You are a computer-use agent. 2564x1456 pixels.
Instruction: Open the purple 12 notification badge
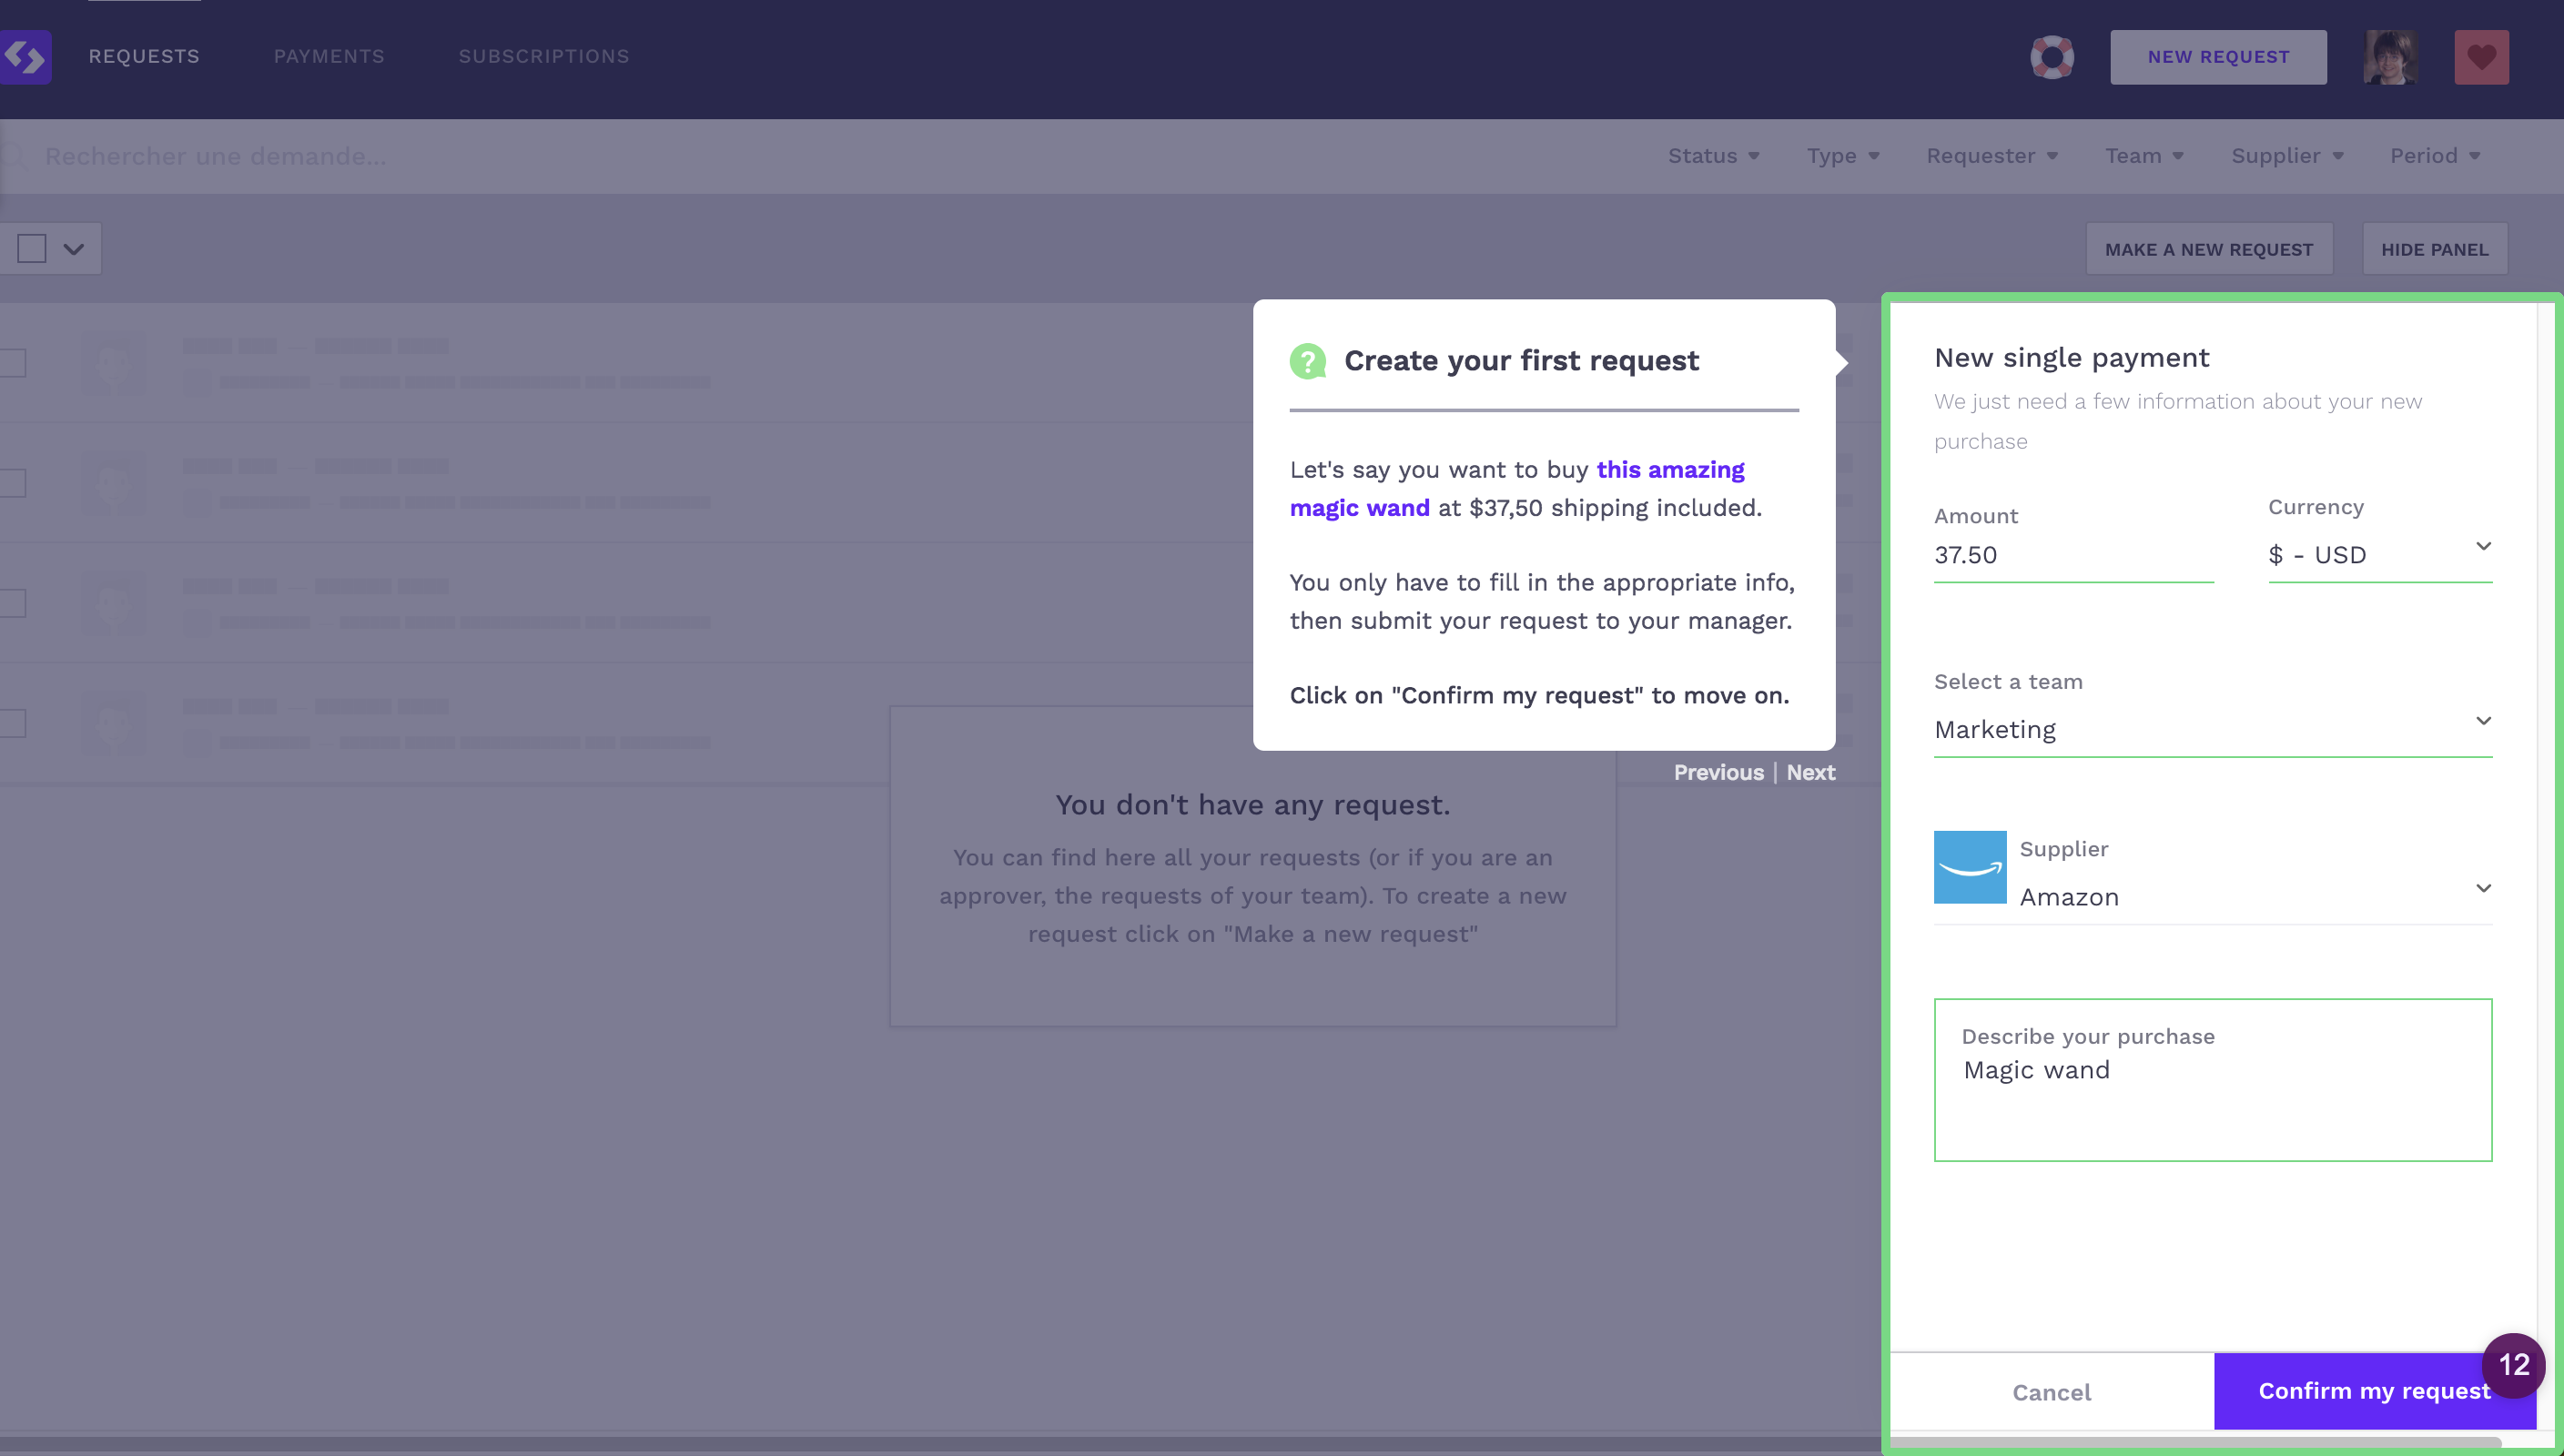click(2513, 1365)
